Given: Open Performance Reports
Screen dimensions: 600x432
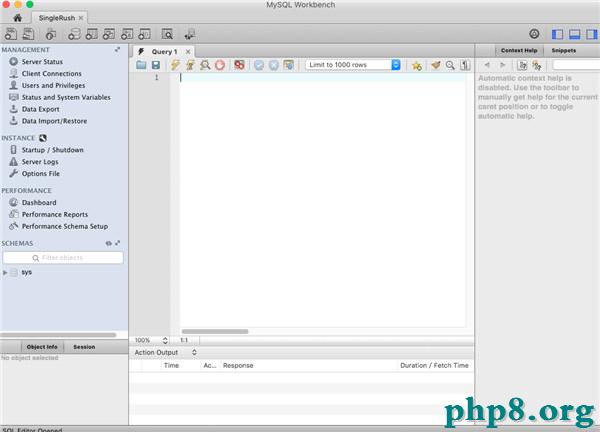Looking at the screenshot, I should pos(55,214).
